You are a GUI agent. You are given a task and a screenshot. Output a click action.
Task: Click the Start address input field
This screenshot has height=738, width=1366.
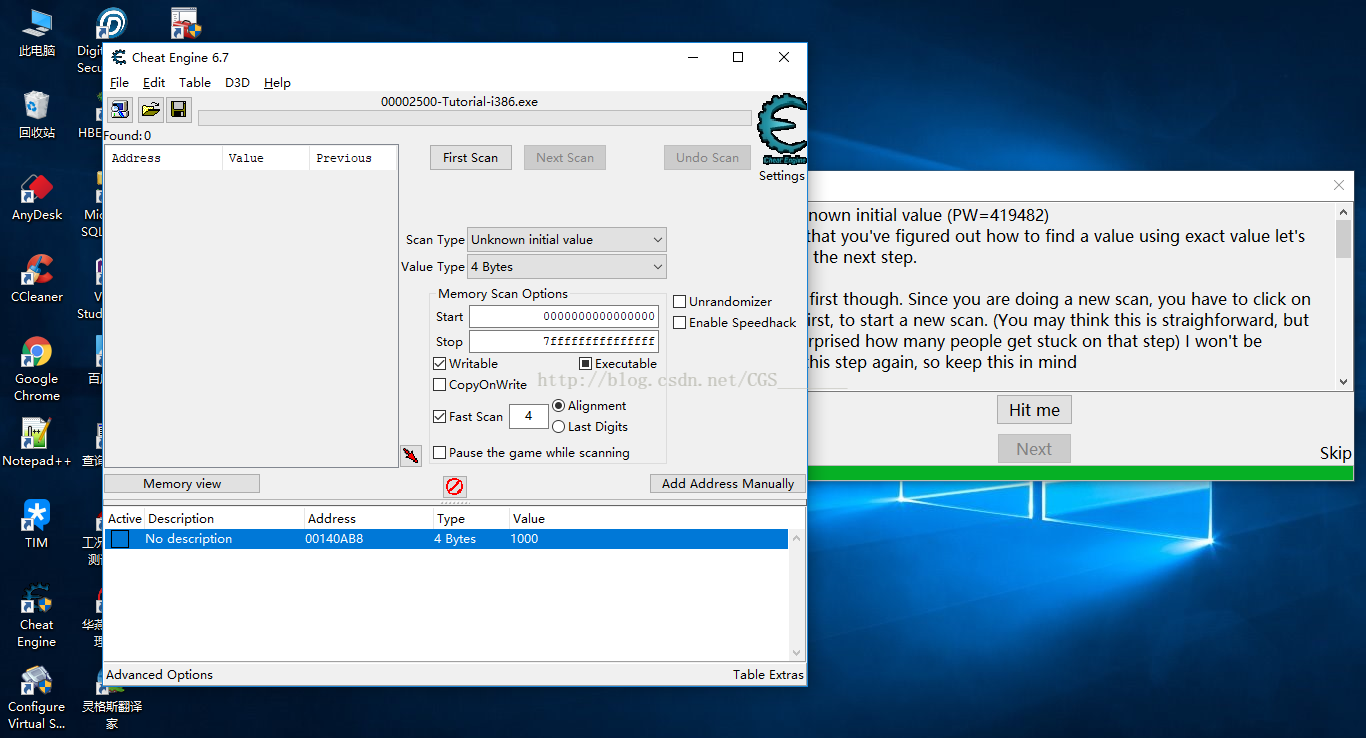tap(564, 317)
